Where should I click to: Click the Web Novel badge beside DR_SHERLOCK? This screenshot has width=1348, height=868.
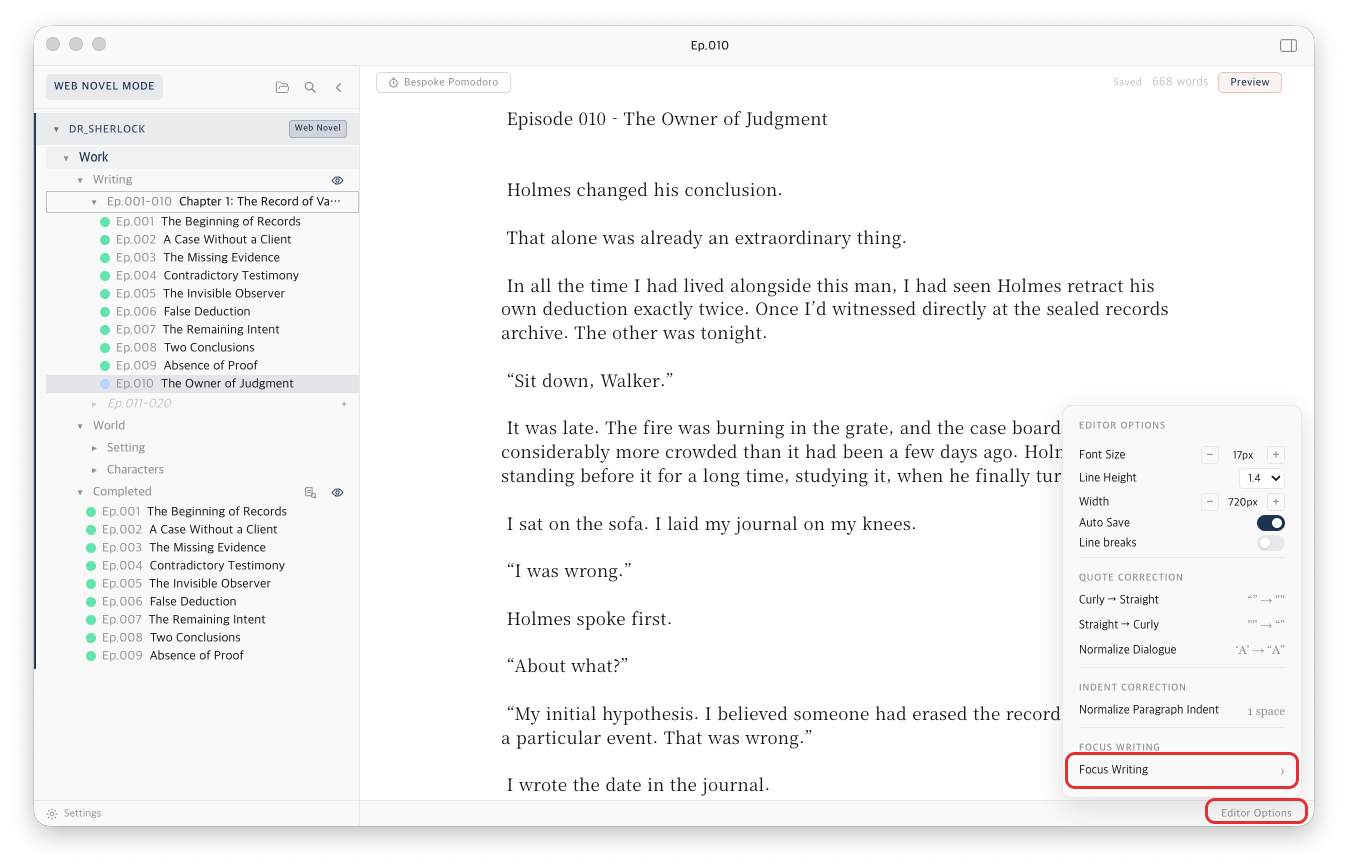[318, 128]
